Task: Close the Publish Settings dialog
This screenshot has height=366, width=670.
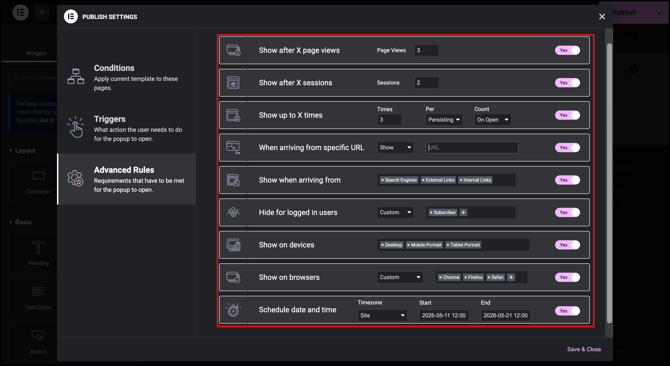Action: point(602,17)
